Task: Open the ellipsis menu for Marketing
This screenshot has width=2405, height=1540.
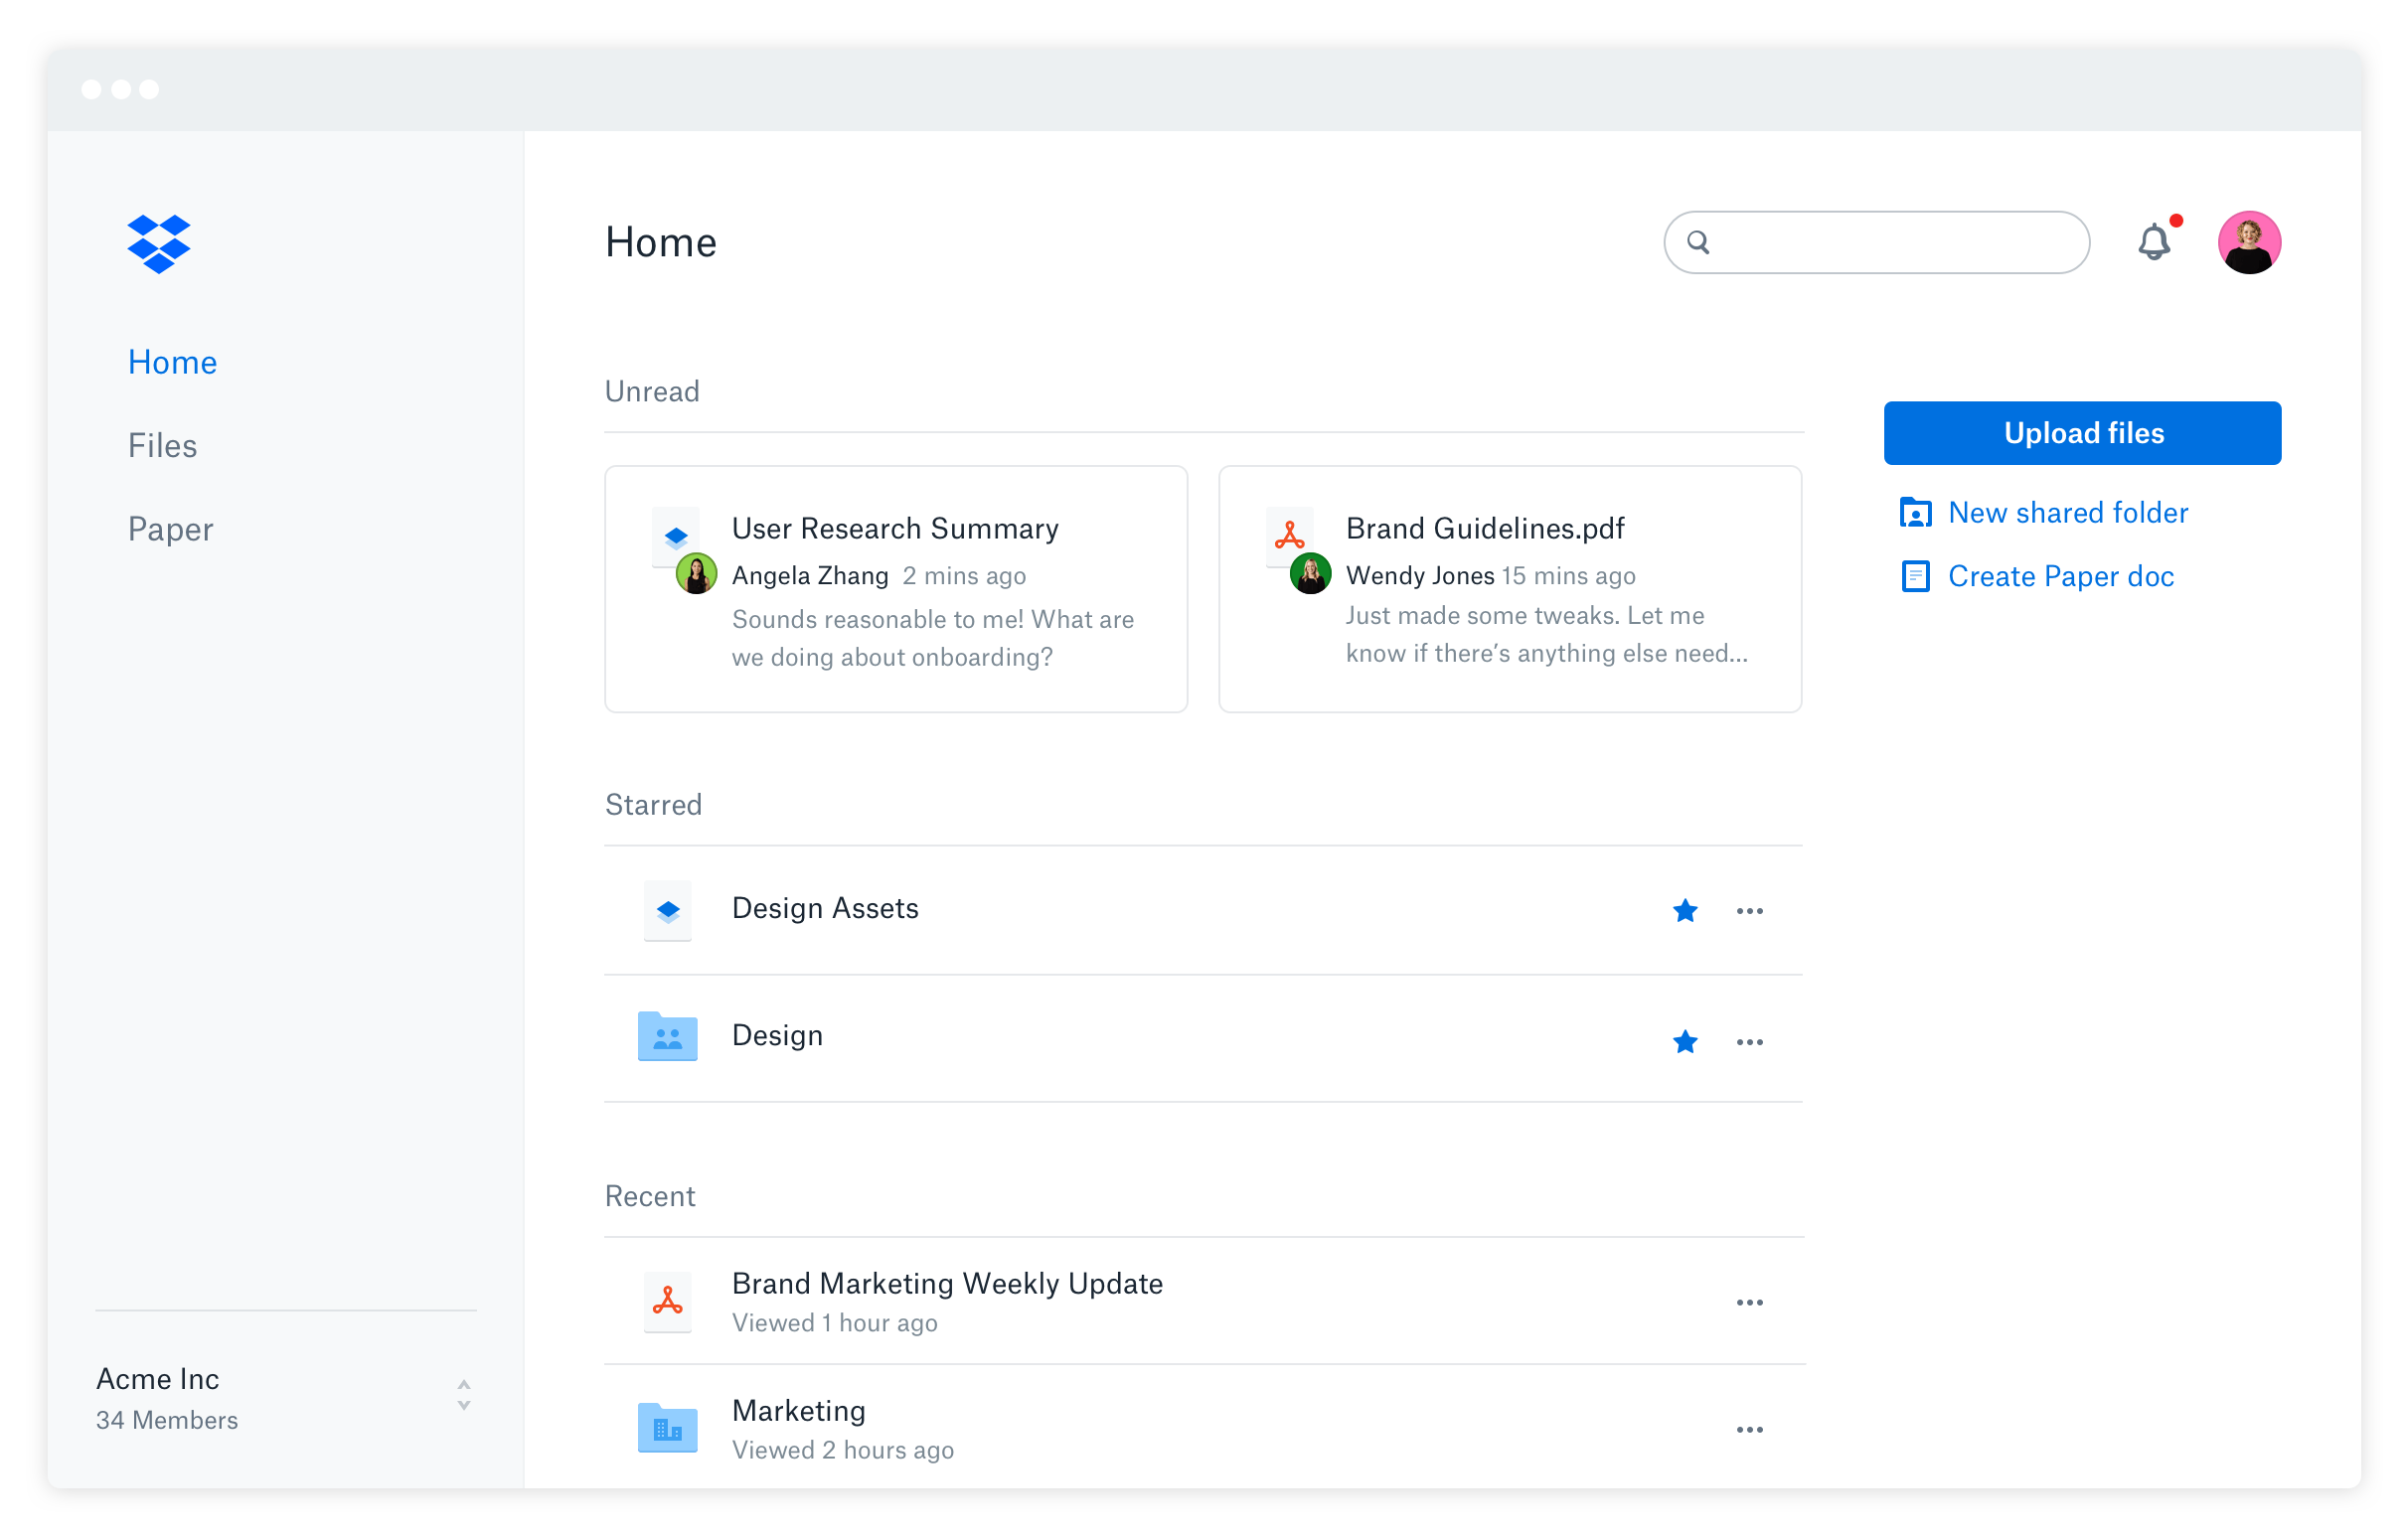Action: 1750,1429
